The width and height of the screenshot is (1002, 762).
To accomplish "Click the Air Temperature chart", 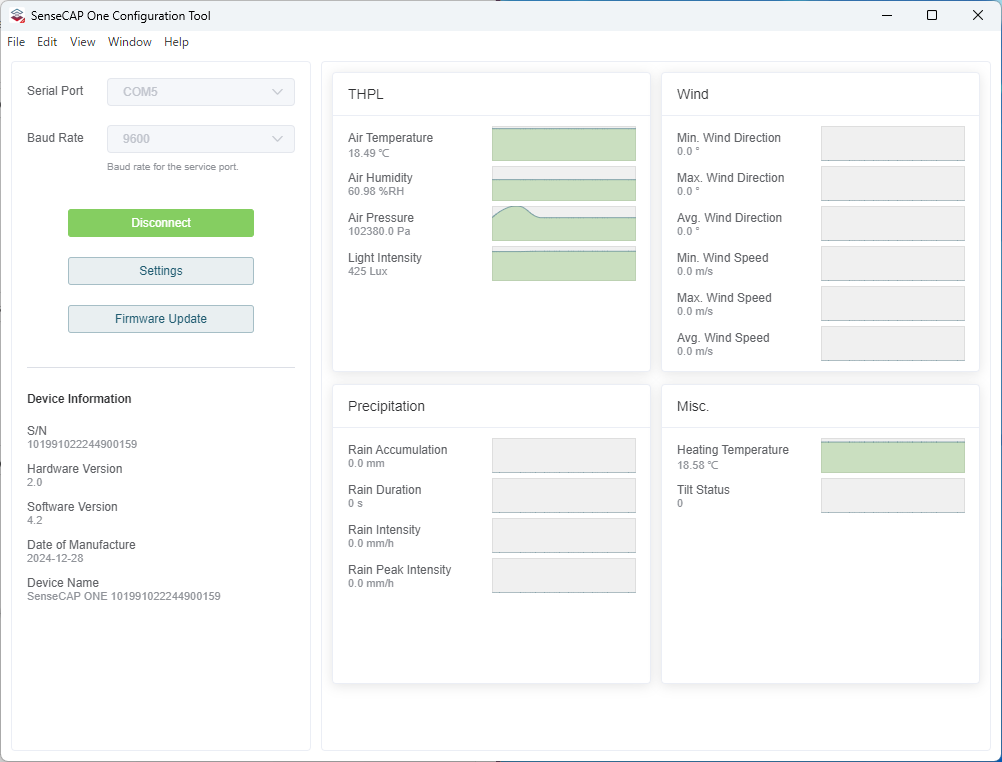I will [x=564, y=143].
